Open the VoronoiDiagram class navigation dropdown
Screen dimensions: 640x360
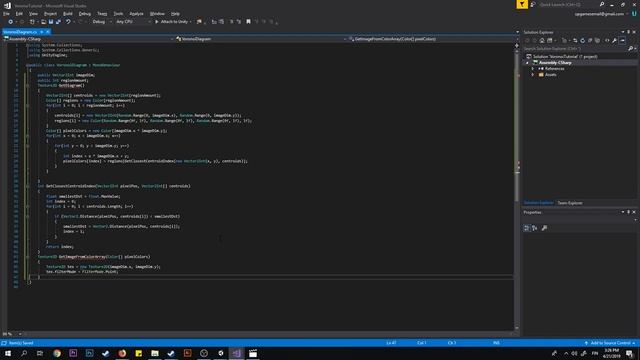tap(261, 39)
